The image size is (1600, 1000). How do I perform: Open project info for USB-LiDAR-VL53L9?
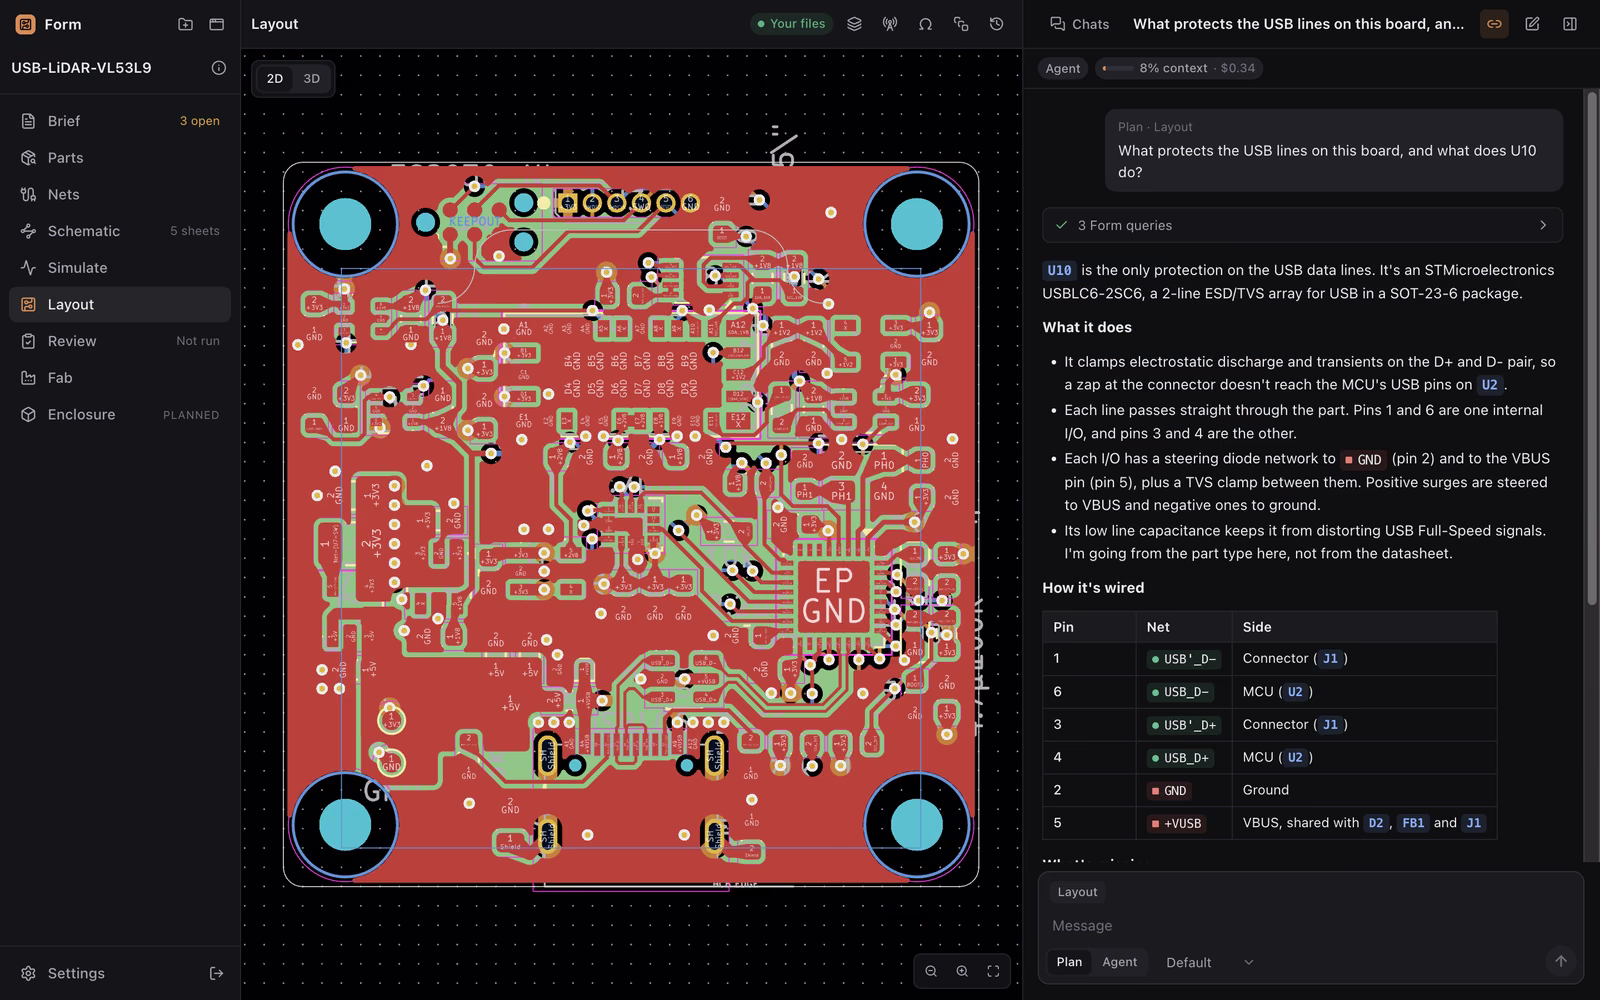click(x=218, y=68)
